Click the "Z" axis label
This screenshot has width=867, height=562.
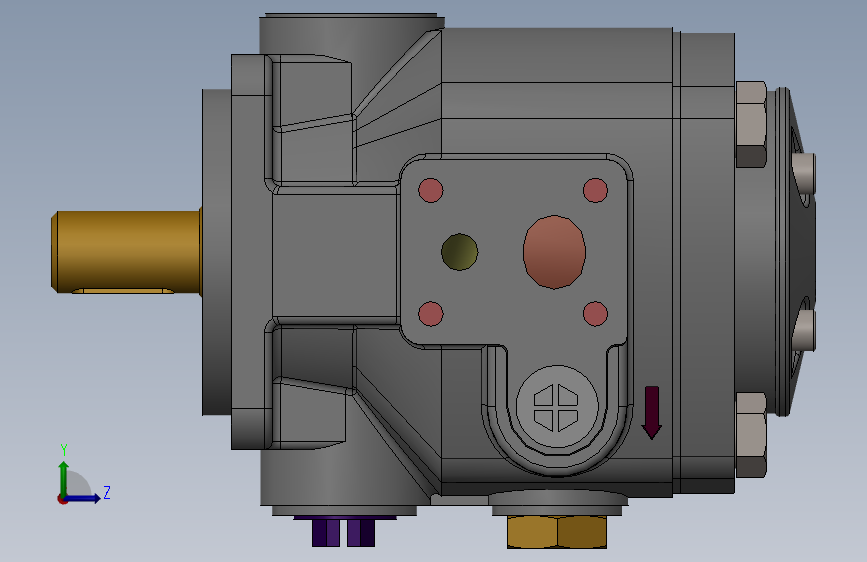[107, 492]
